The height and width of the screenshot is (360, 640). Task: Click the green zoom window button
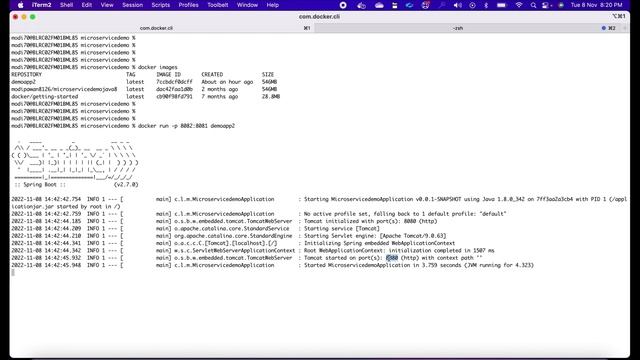[x=33, y=17]
